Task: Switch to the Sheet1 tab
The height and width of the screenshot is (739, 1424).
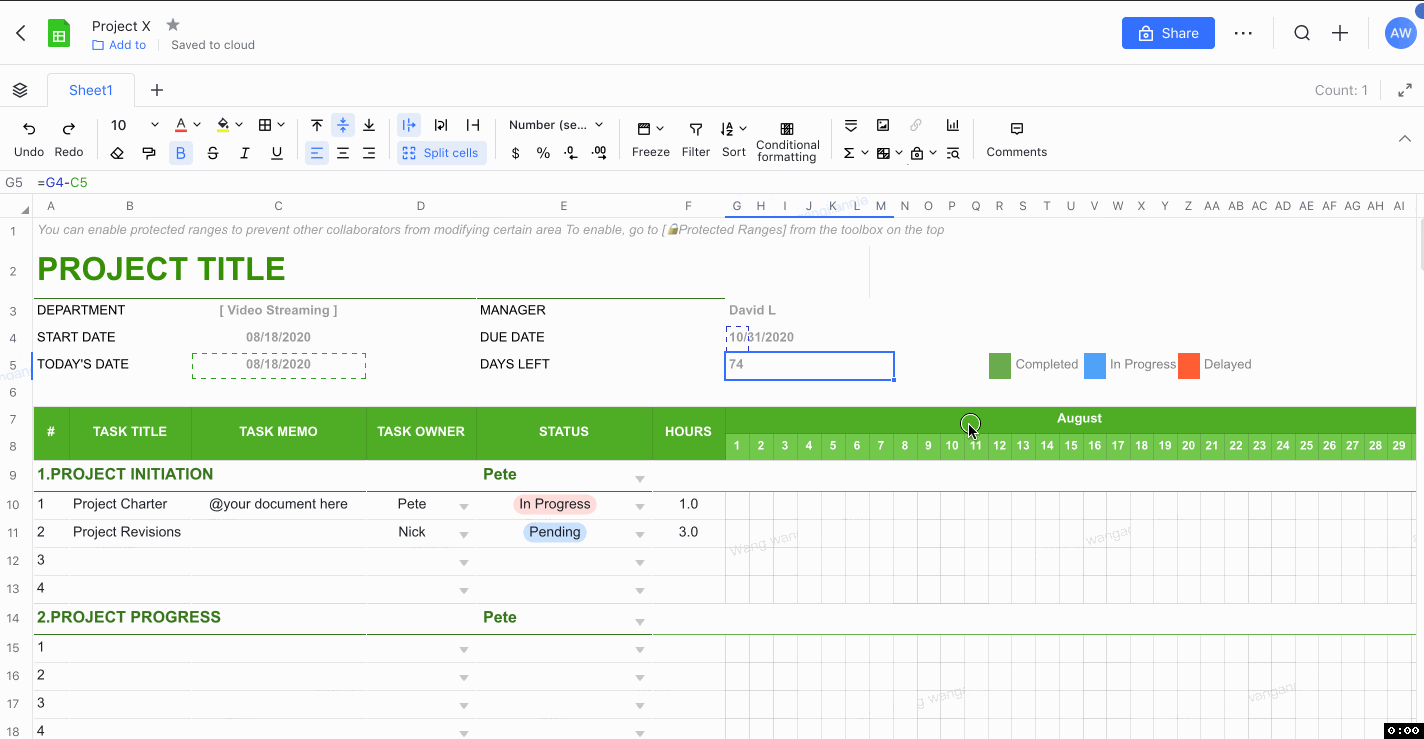Action: click(x=90, y=90)
